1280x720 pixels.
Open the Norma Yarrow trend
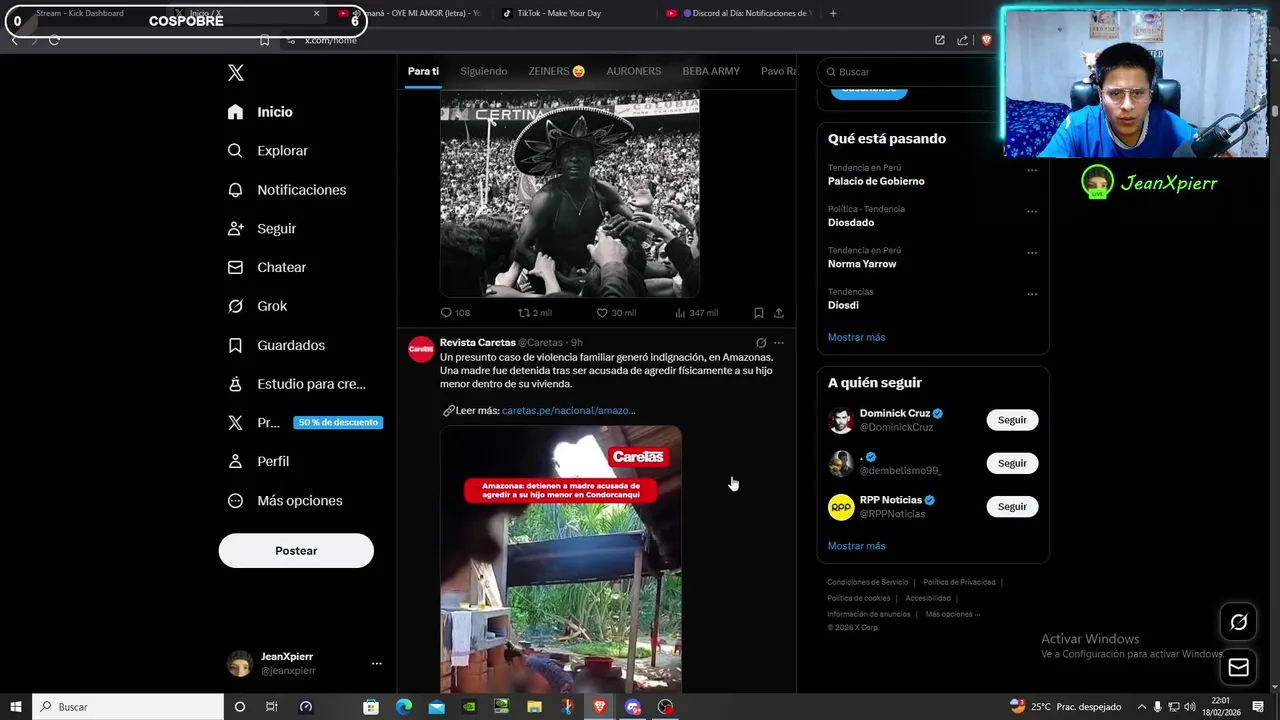click(862, 264)
